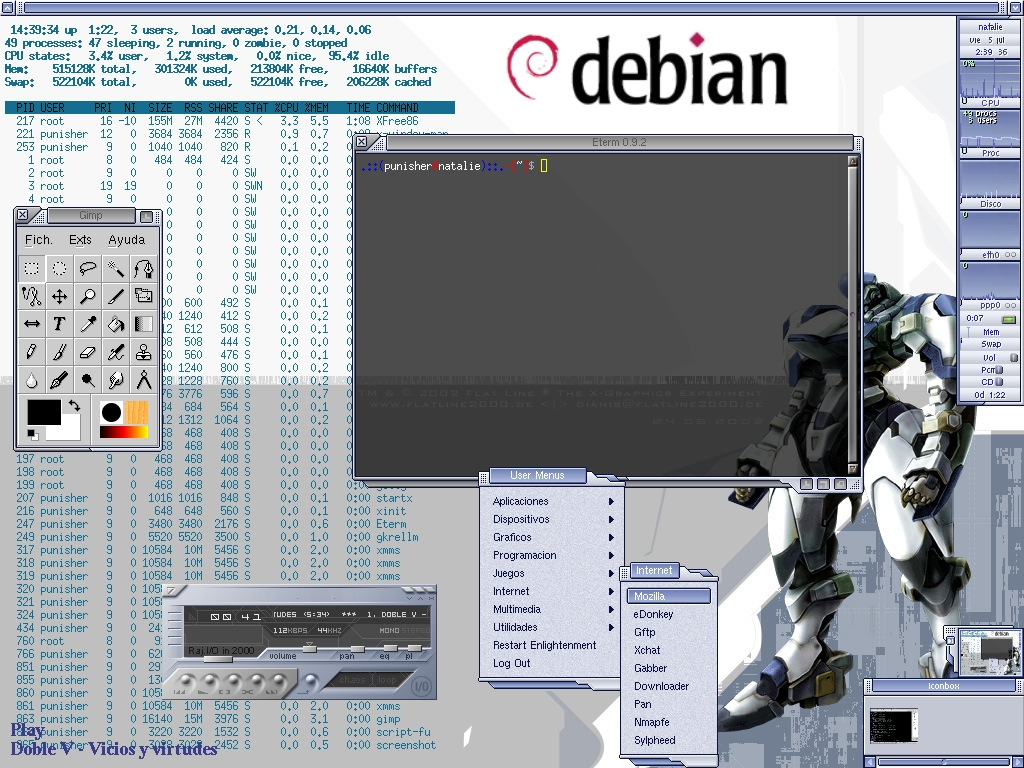The image size is (1024, 768).
Task: Expand the Multimedia submenu
Action: tap(553, 609)
